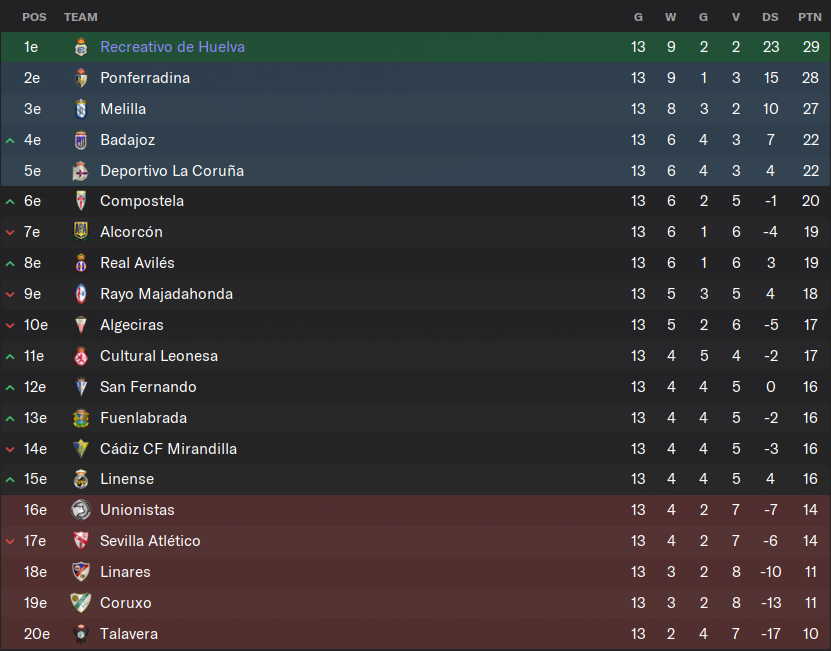Image resolution: width=831 pixels, height=651 pixels.
Task: Select the Cádiz CF Mirandilla team name
Action: (x=169, y=448)
